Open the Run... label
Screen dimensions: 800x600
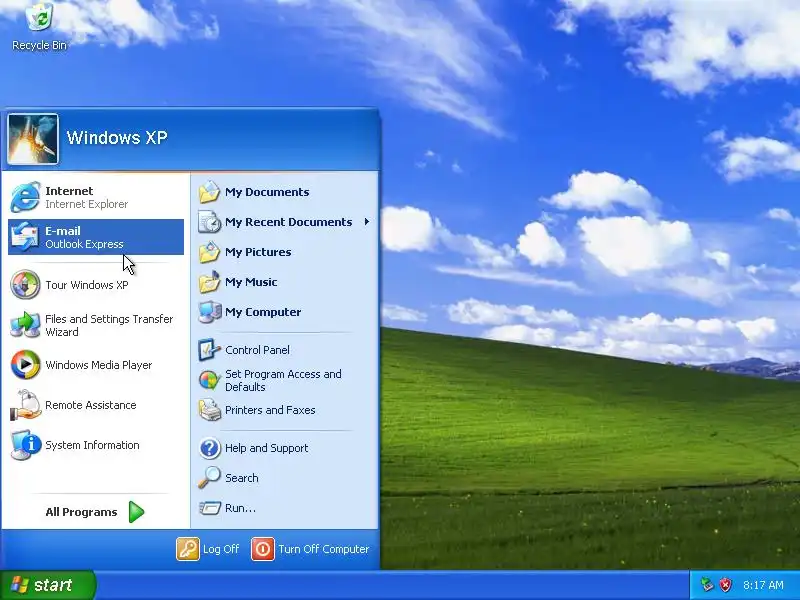pyautogui.click(x=240, y=508)
